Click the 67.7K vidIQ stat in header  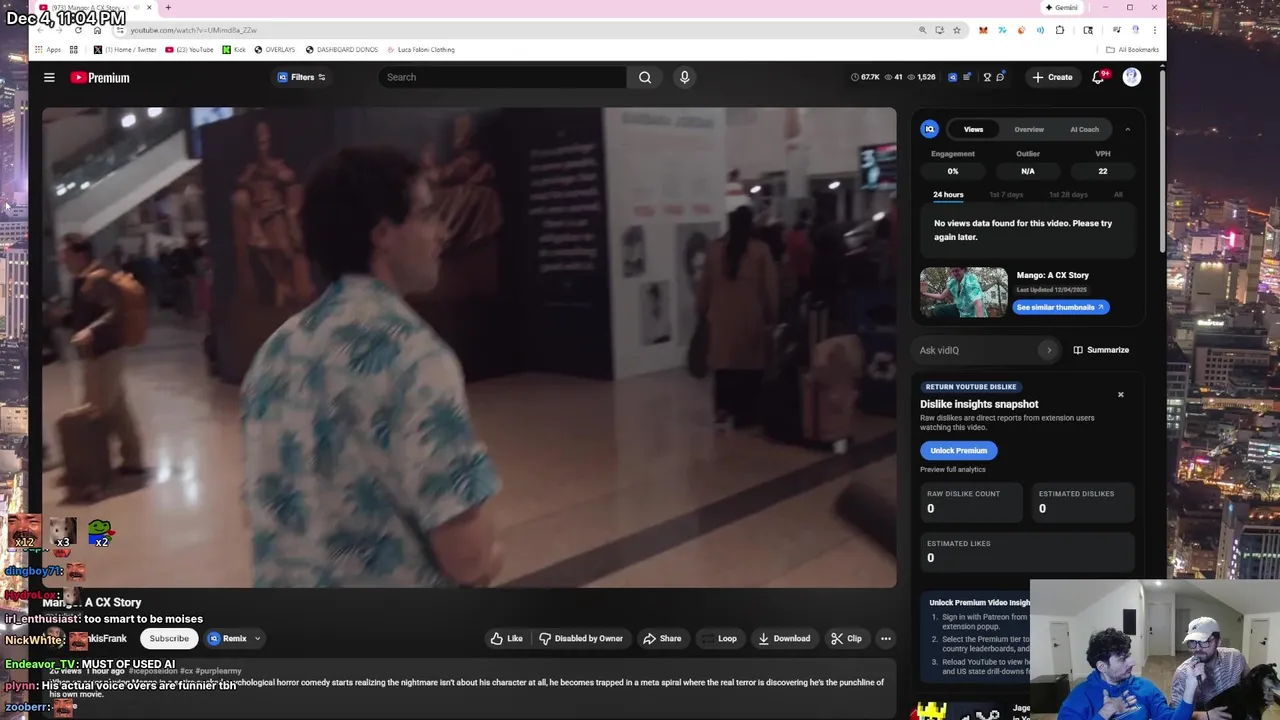pyautogui.click(x=865, y=77)
